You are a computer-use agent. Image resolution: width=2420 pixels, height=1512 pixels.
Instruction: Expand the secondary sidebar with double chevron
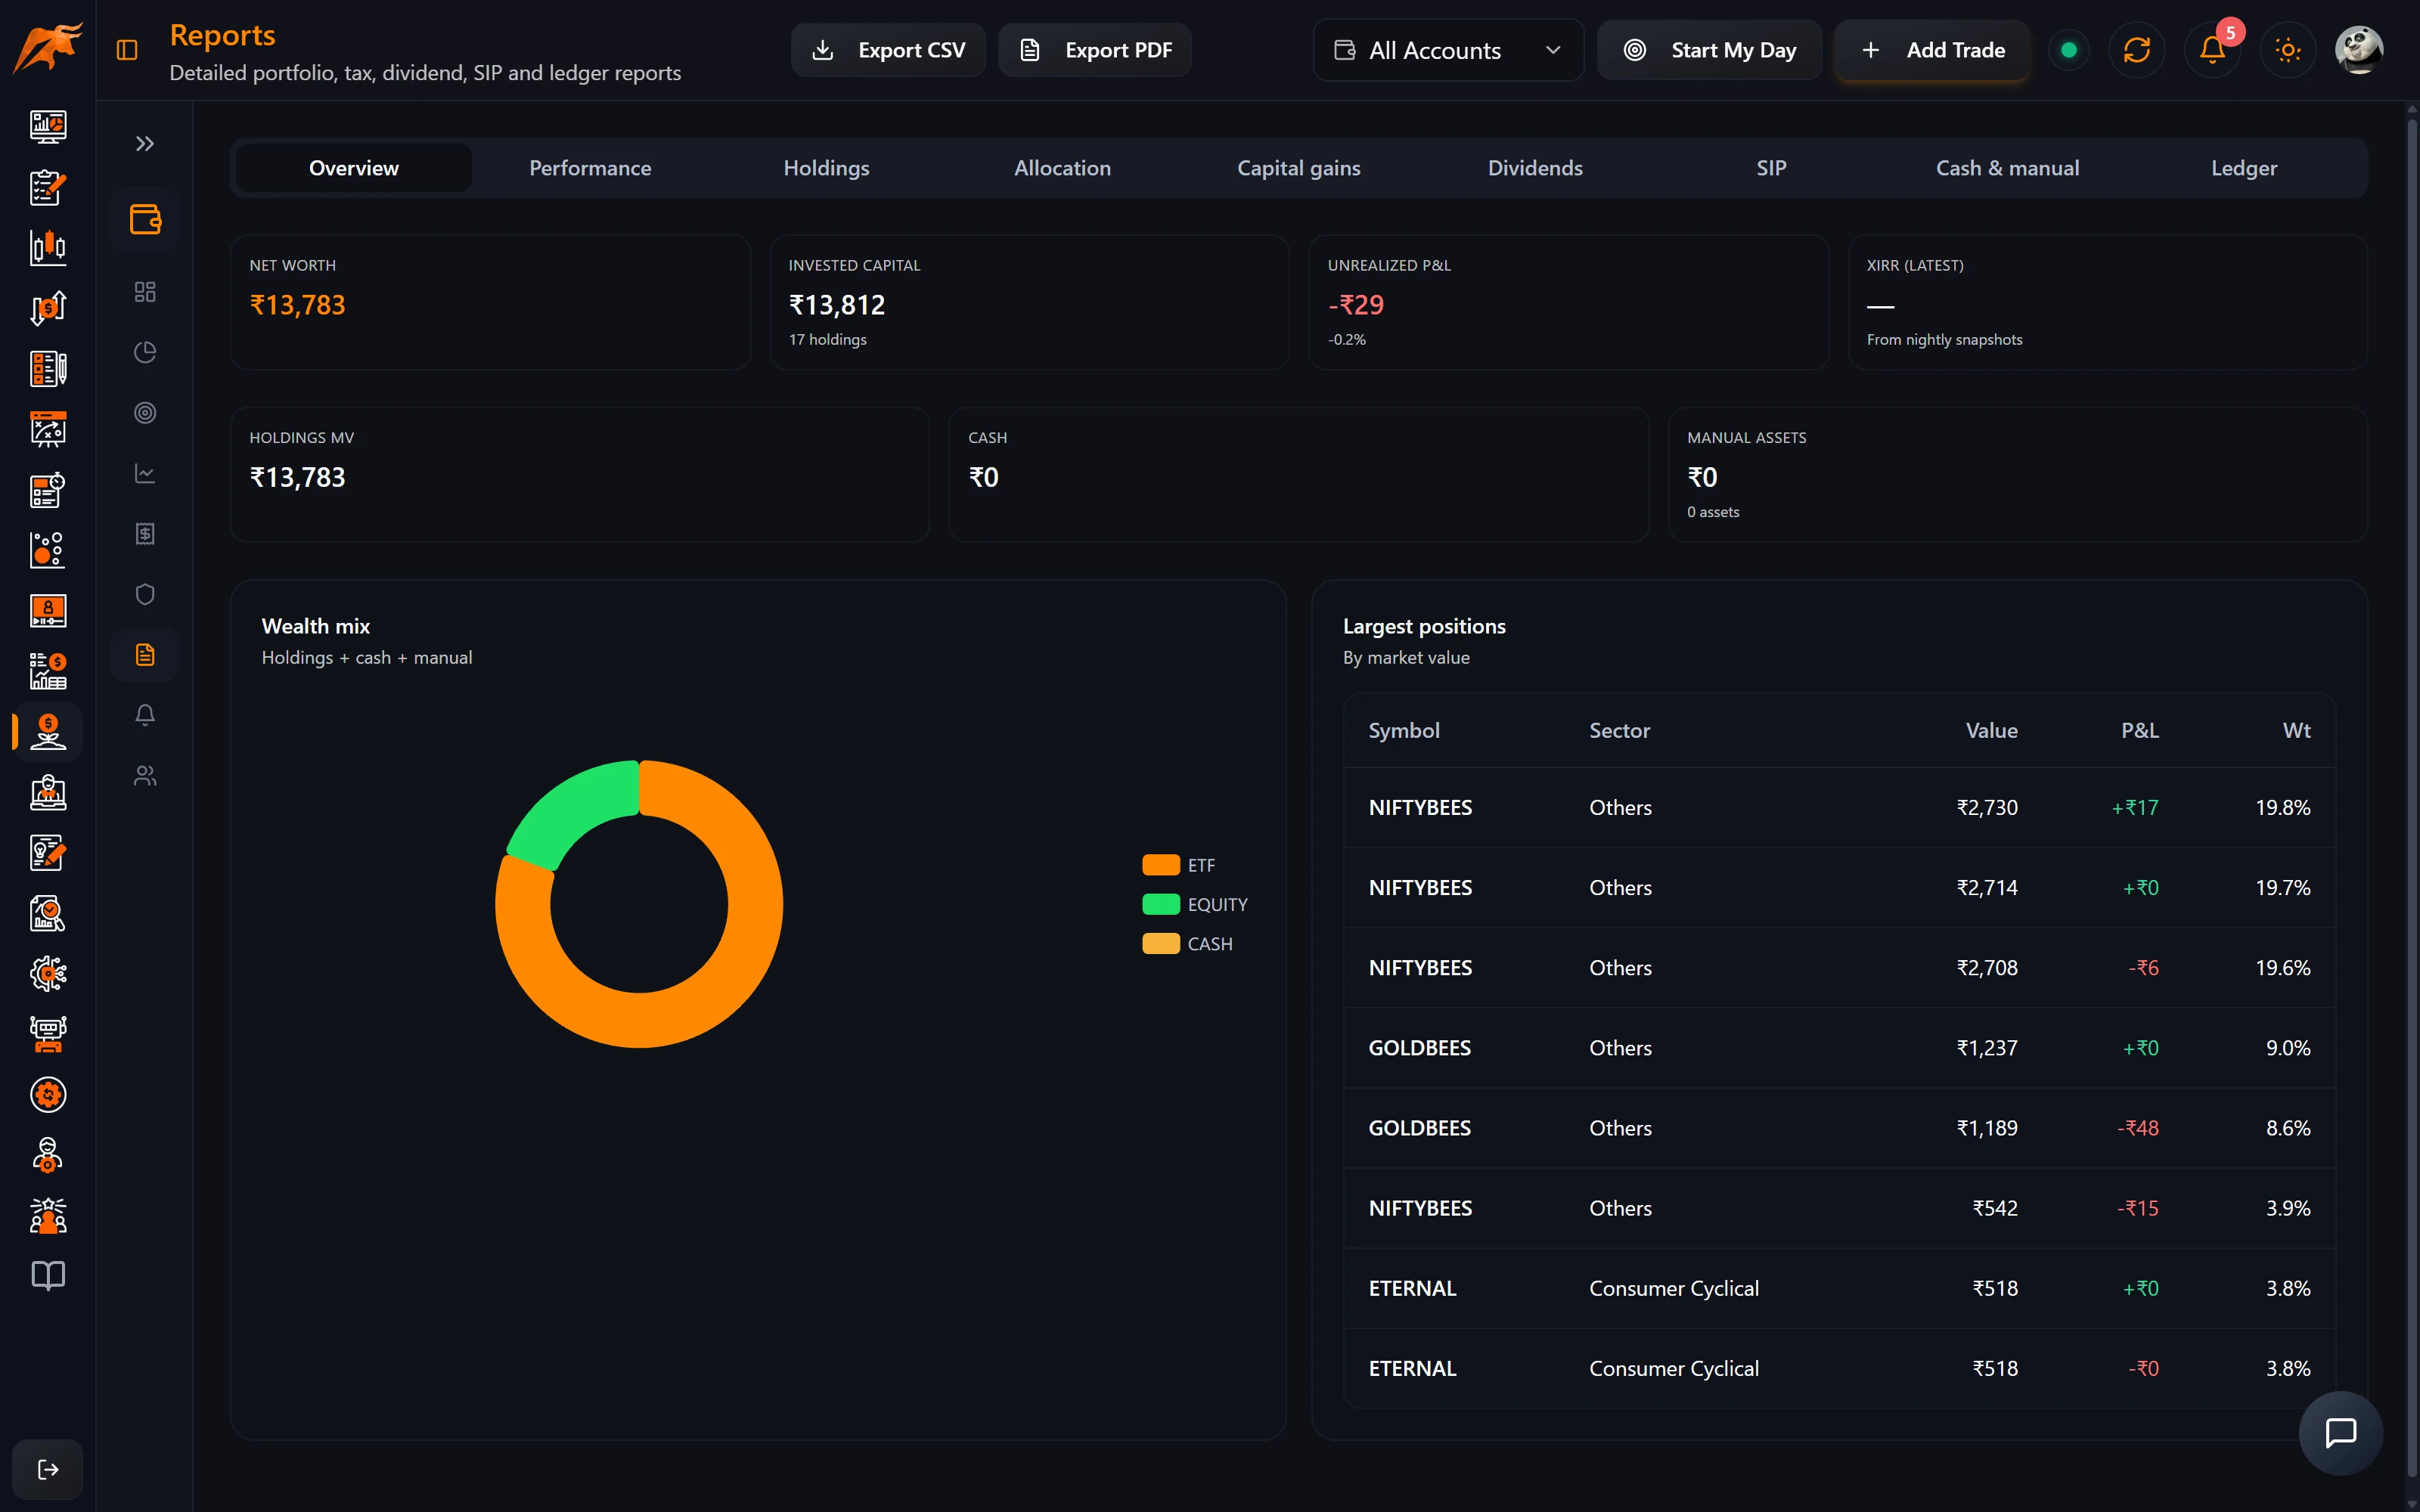click(145, 144)
